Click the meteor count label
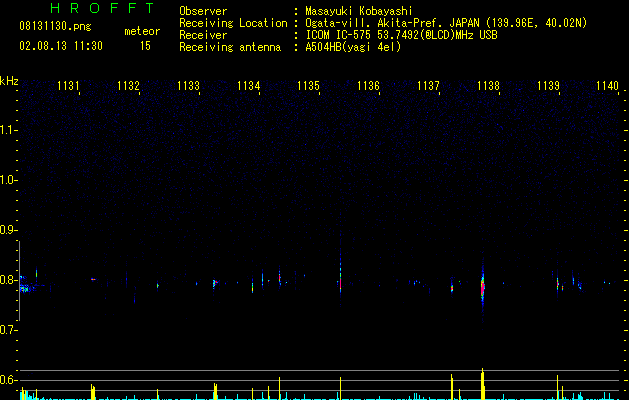Screen dimensions: 629x400 (x=142, y=31)
